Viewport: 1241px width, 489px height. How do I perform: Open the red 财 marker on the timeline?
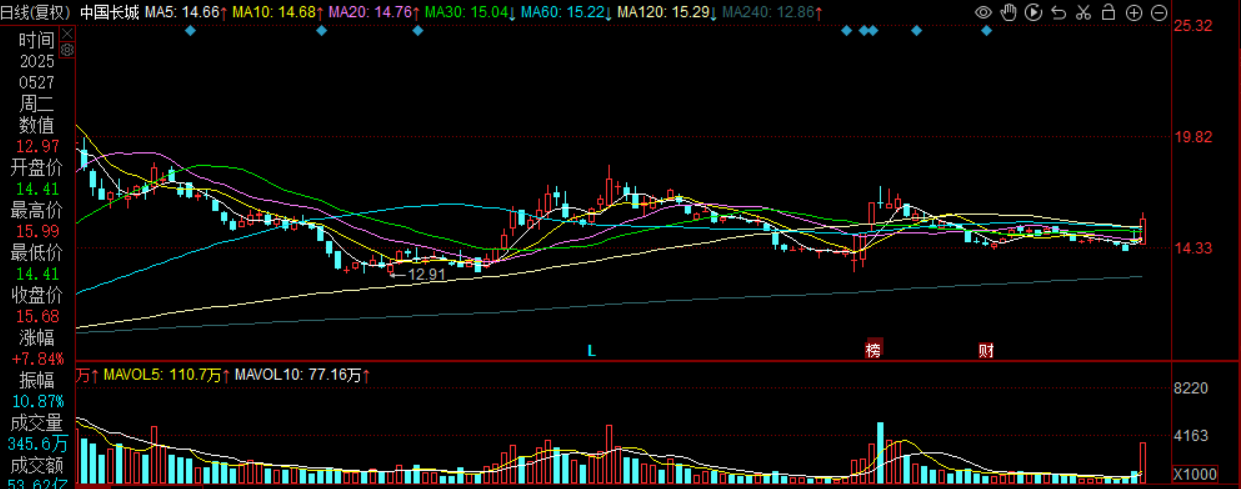[986, 350]
